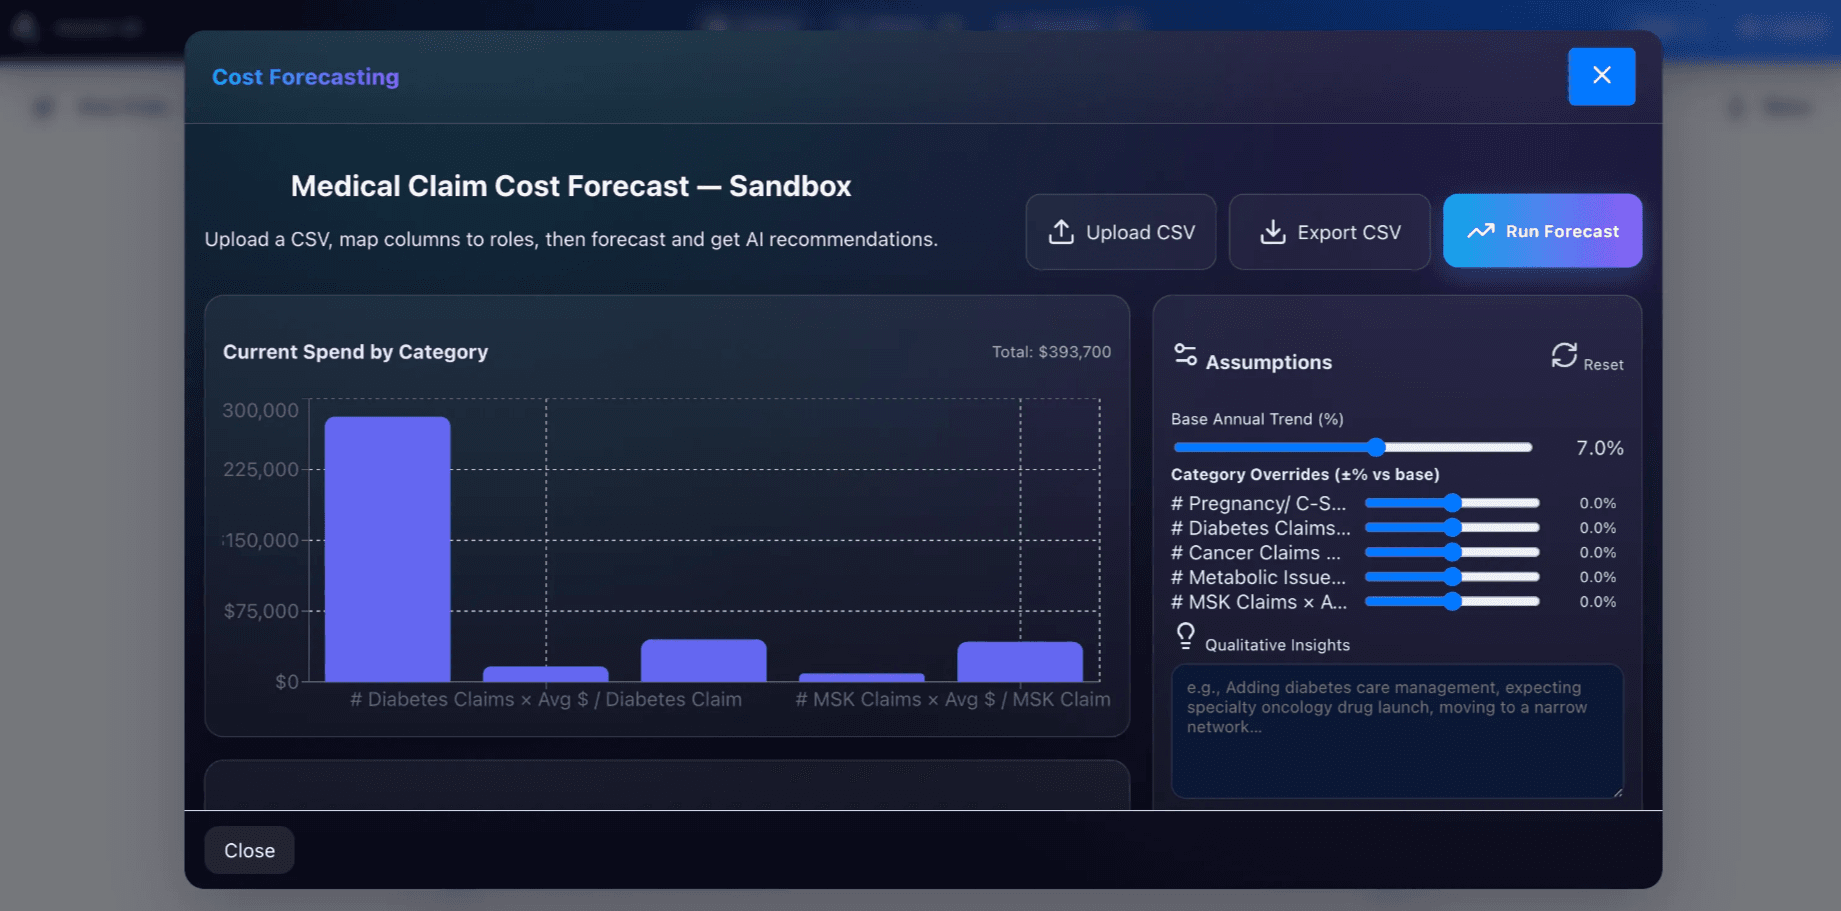Adjust the Diabetes Claims override slider
This screenshot has height=911, width=1841.
(x=1452, y=527)
